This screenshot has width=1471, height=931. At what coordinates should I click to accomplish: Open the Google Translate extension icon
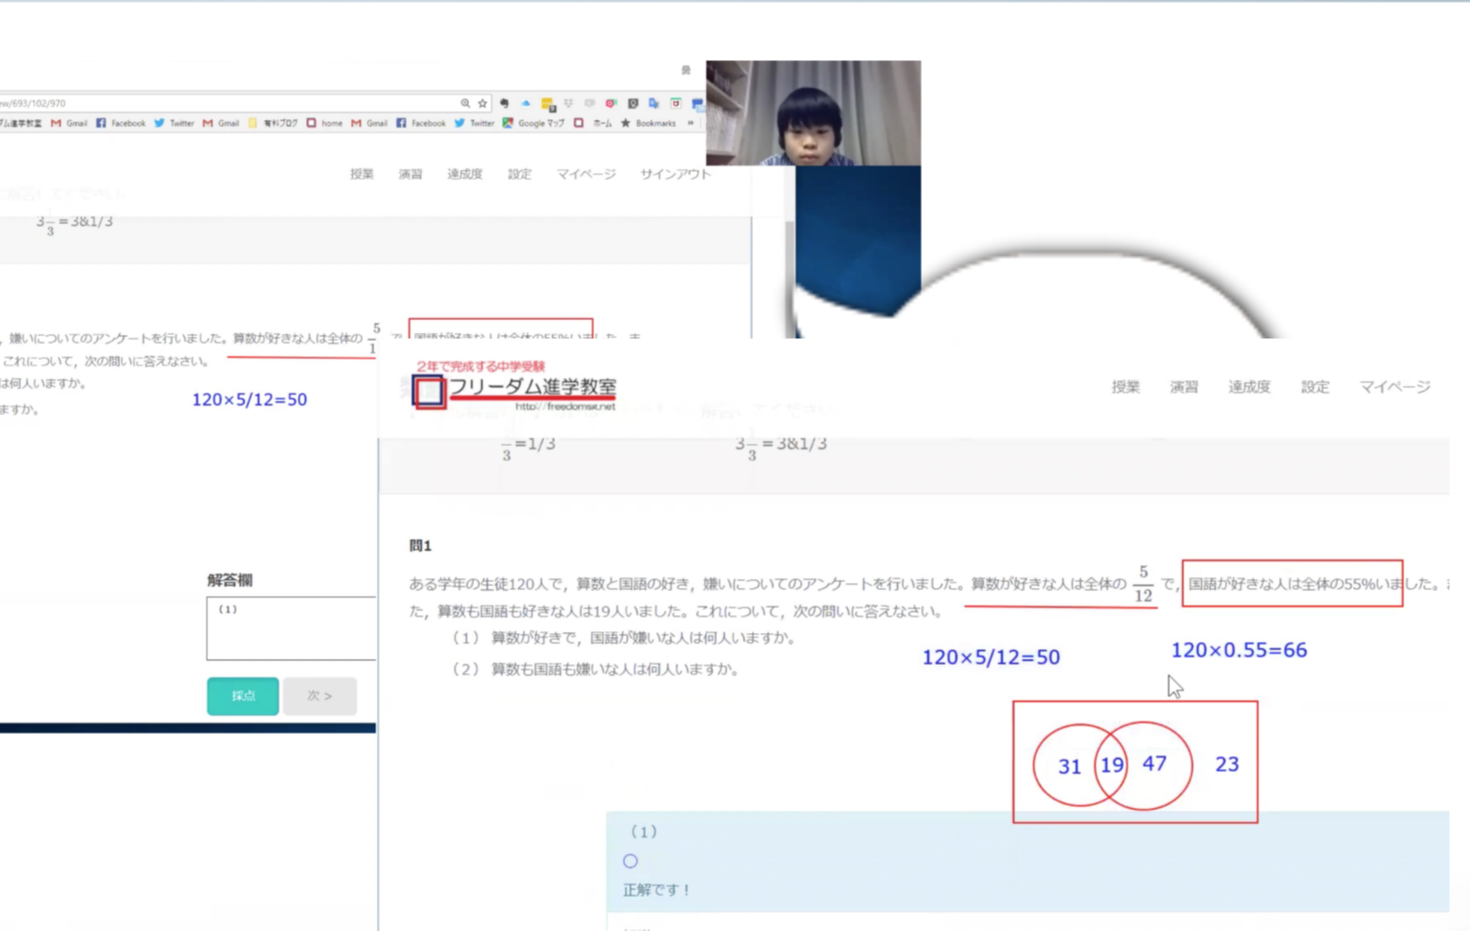tap(654, 103)
